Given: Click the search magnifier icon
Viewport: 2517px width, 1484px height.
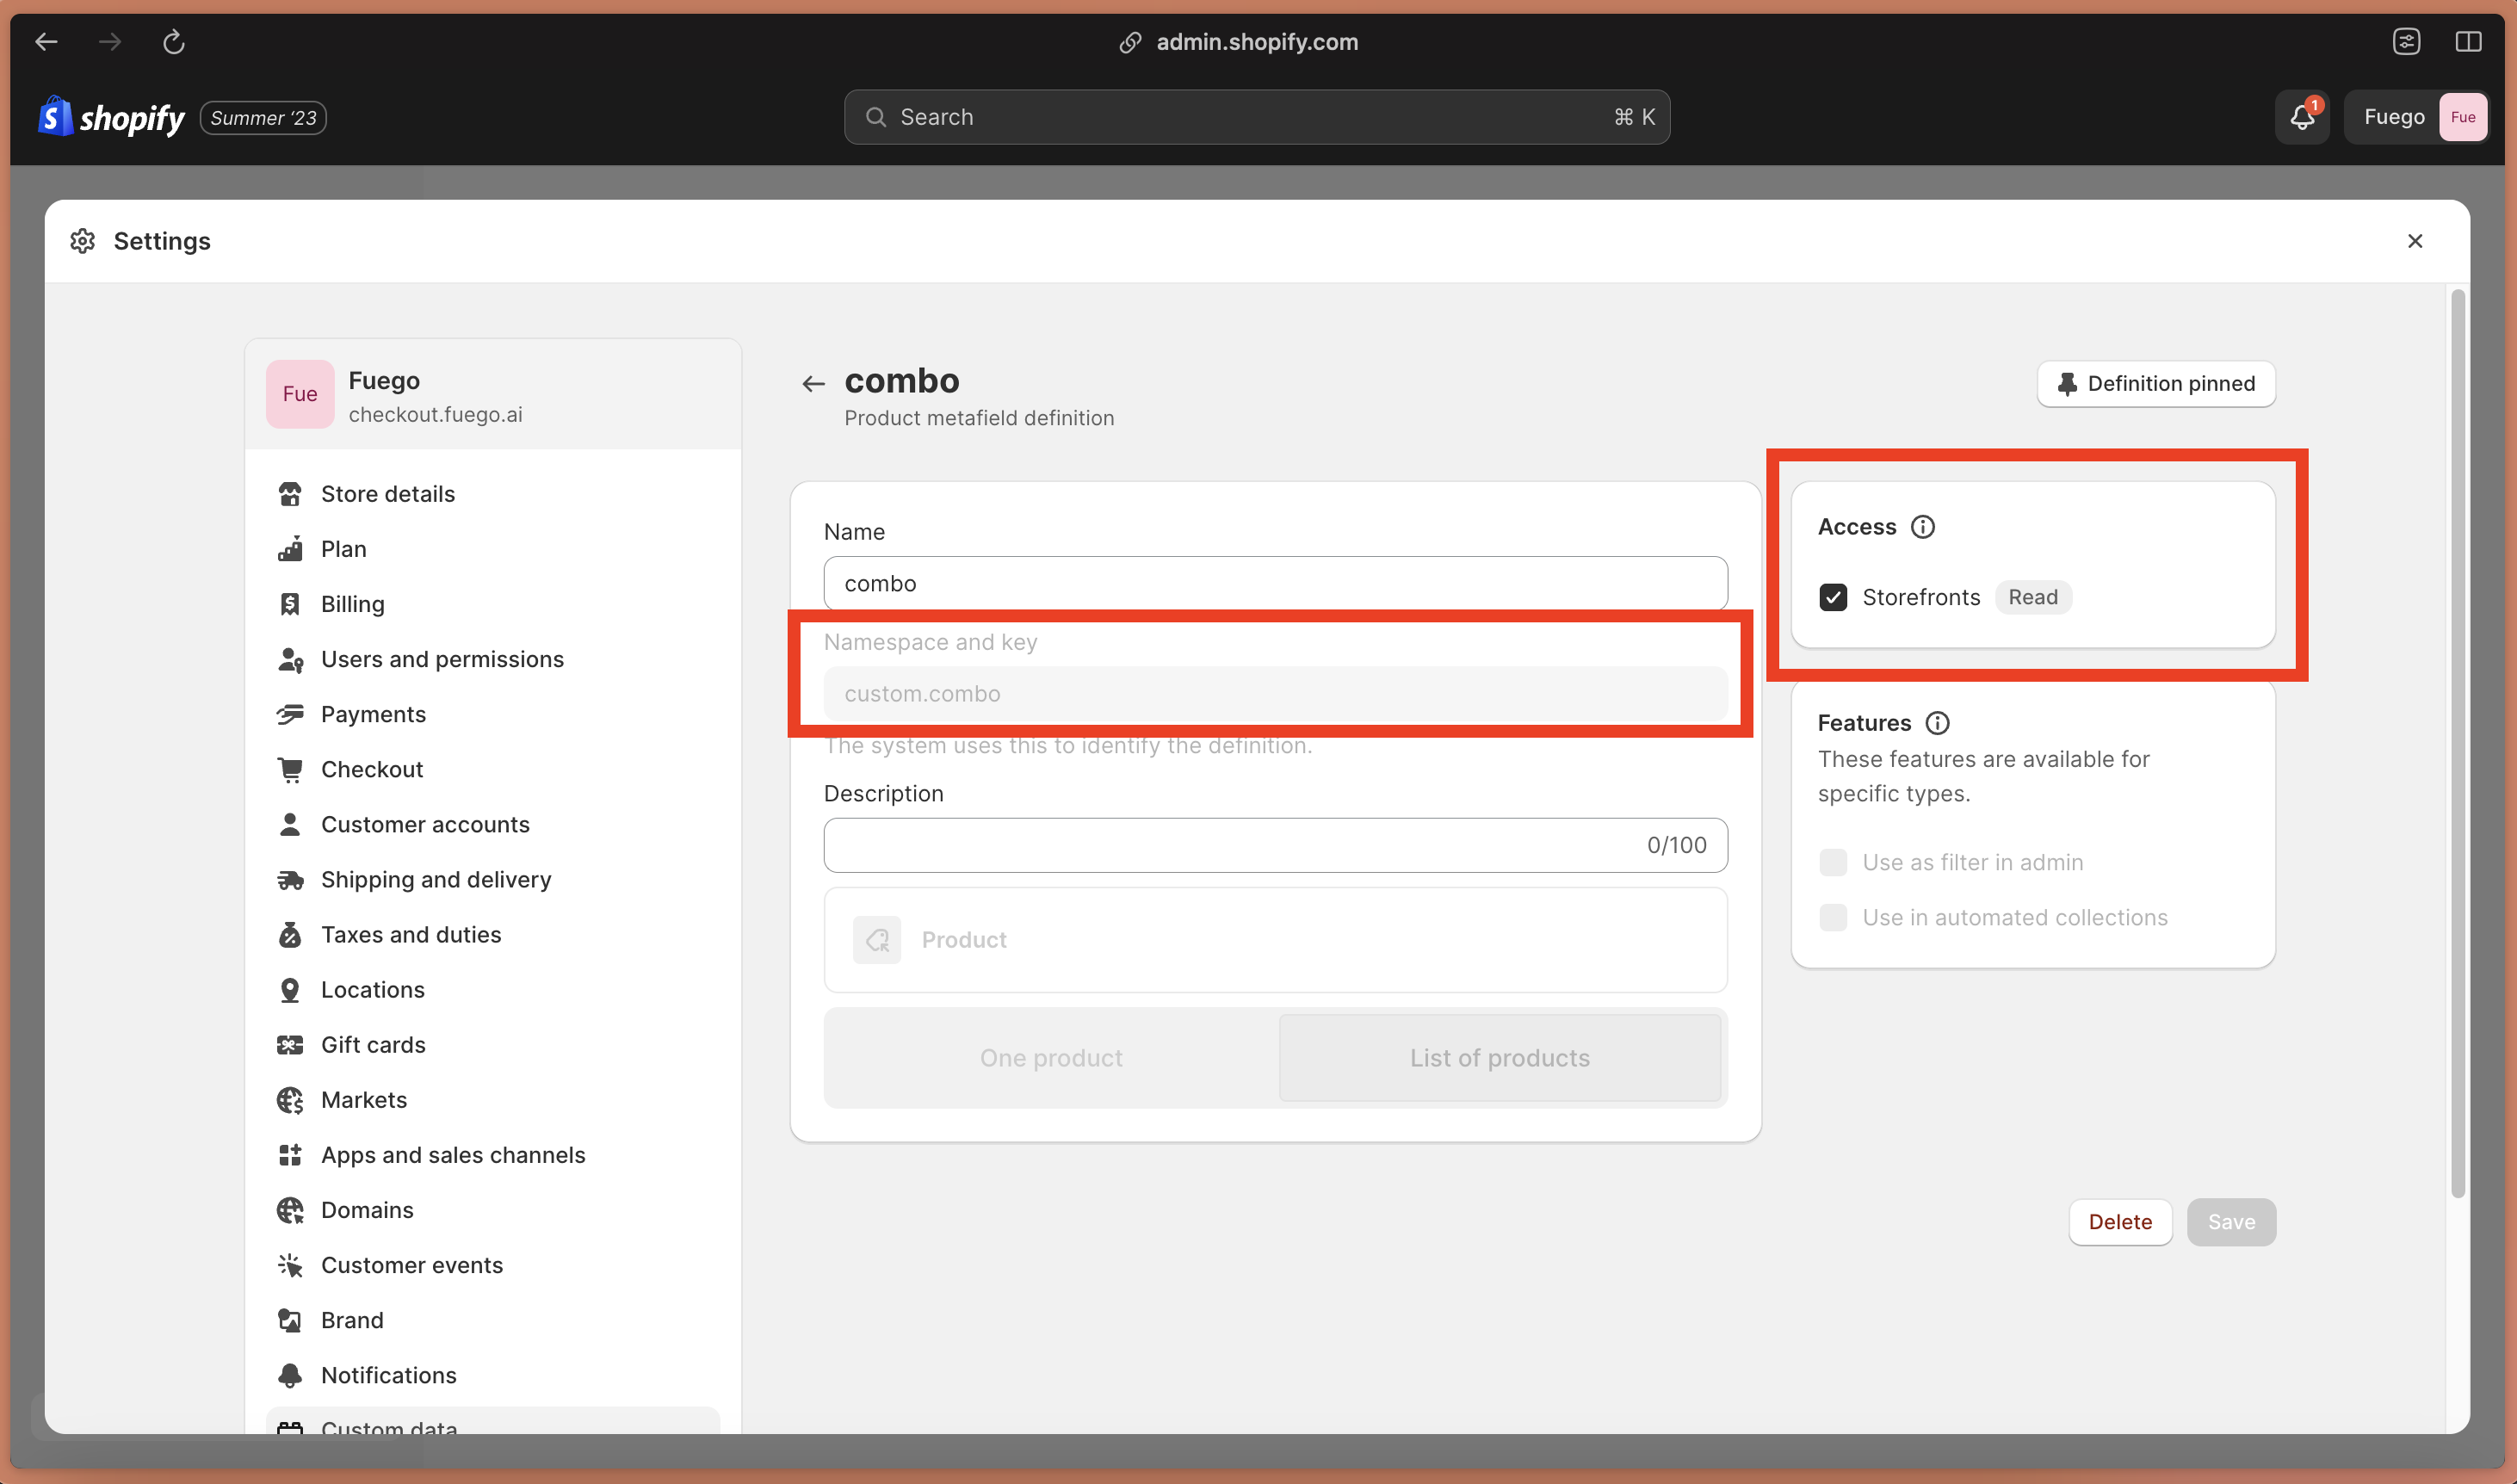Looking at the screenshot, I should 875,116.
